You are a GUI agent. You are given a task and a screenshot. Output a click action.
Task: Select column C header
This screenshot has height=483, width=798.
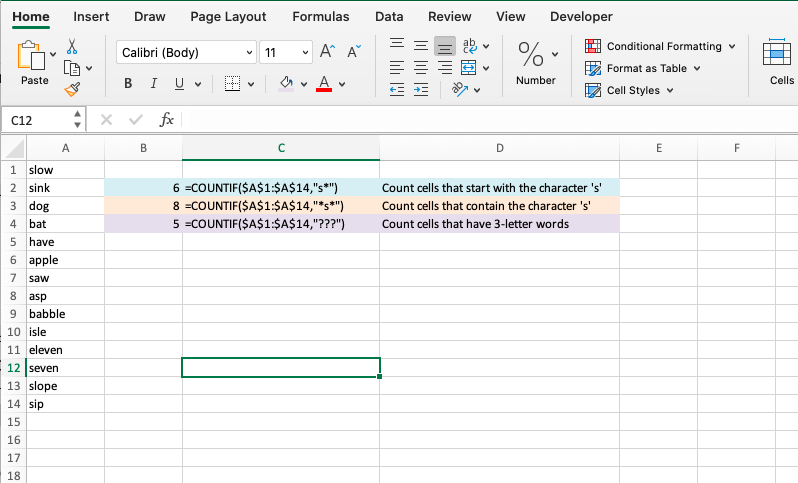[281, 148]
